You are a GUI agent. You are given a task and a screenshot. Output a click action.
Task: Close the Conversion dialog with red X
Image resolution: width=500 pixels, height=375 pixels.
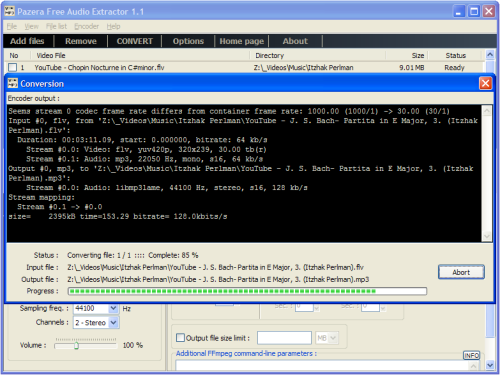[x=485, y=83]
